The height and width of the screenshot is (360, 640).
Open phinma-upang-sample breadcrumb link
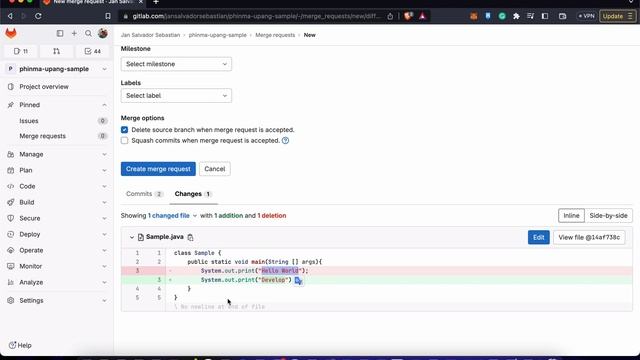click(218, 35)
